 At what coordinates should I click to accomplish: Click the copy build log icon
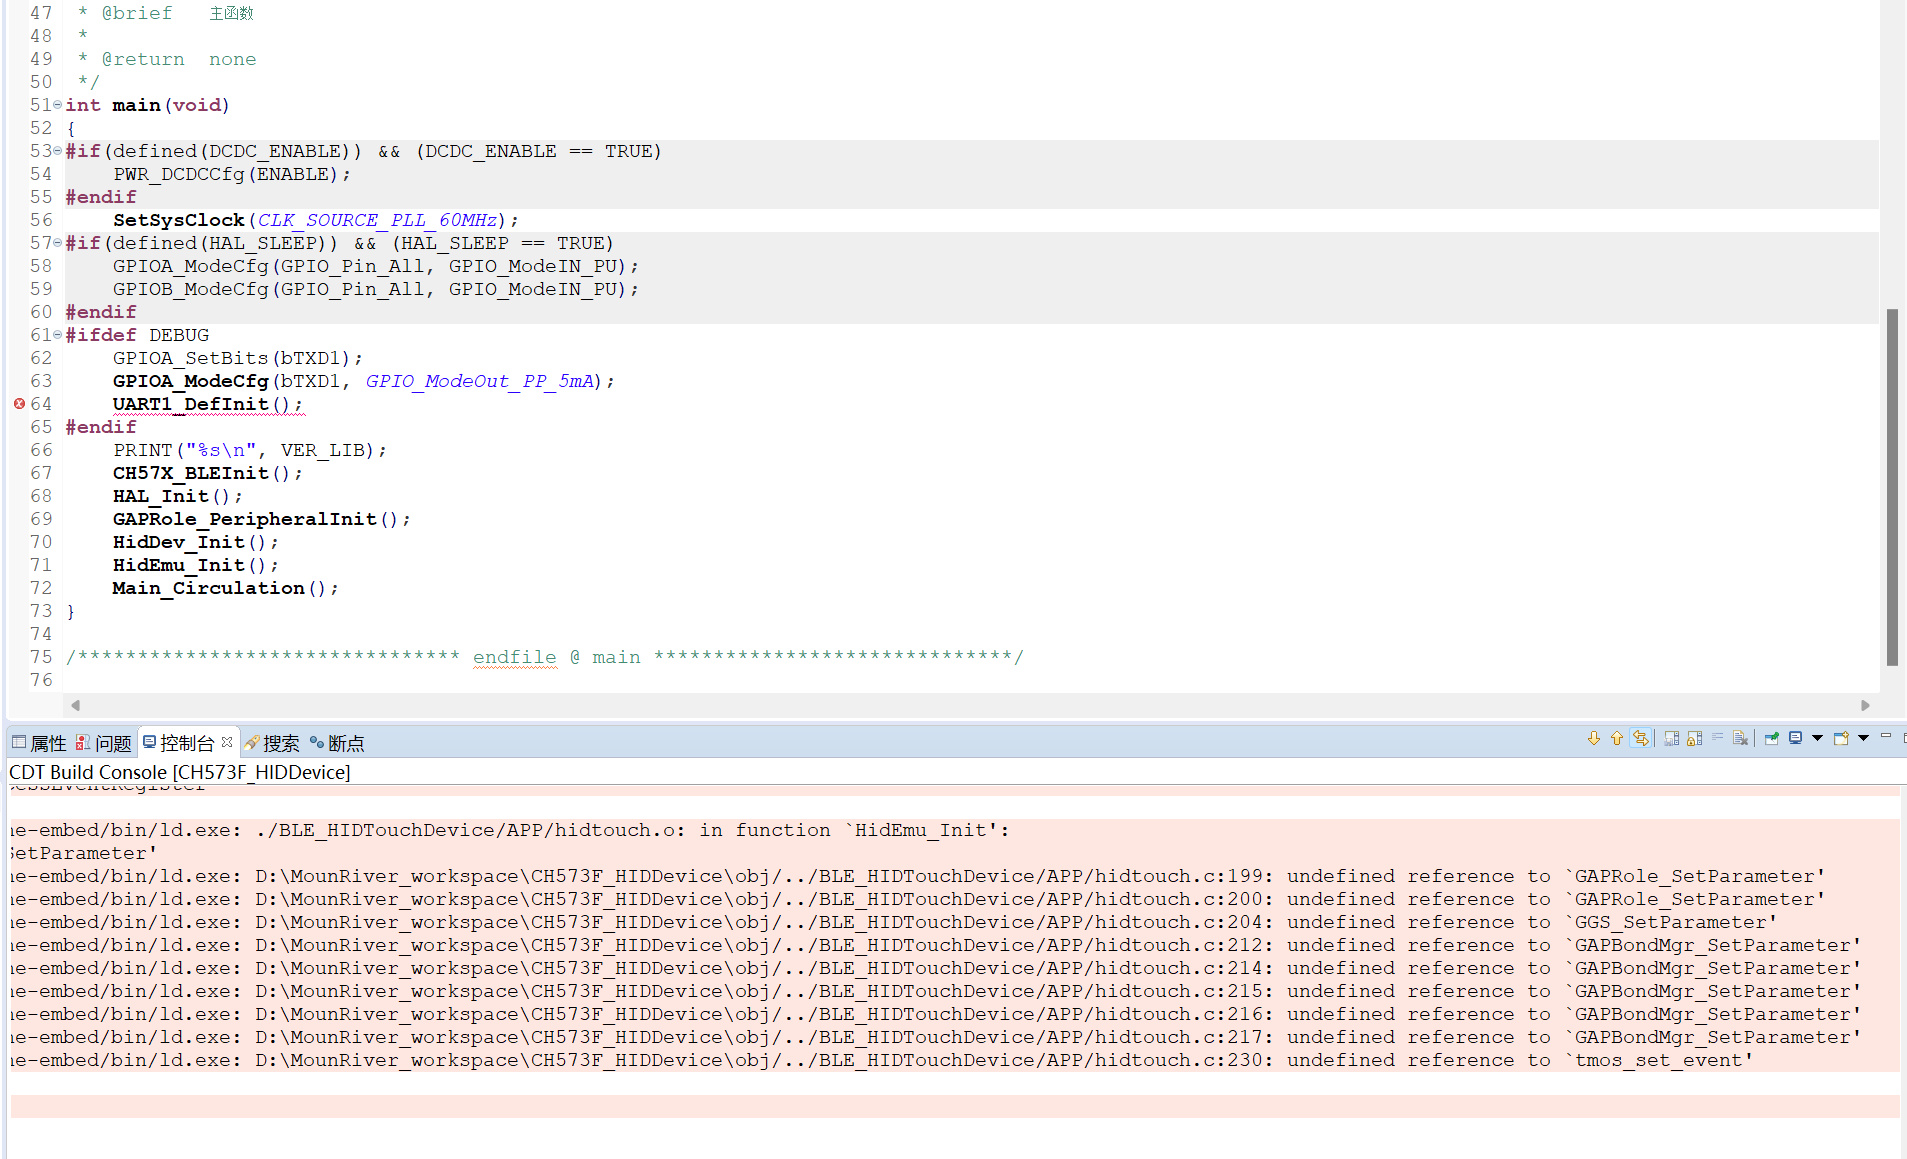coord(1671,739)
